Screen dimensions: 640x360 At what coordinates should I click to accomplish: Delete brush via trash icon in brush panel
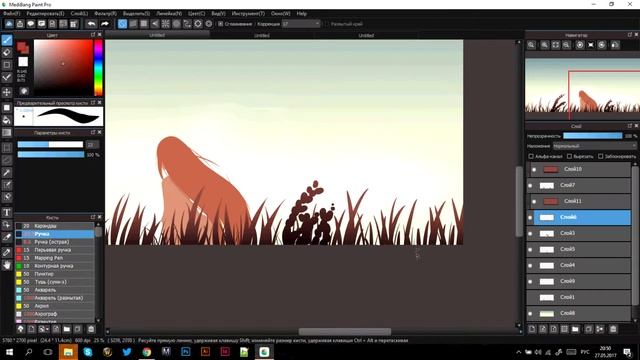coord(91,329)
